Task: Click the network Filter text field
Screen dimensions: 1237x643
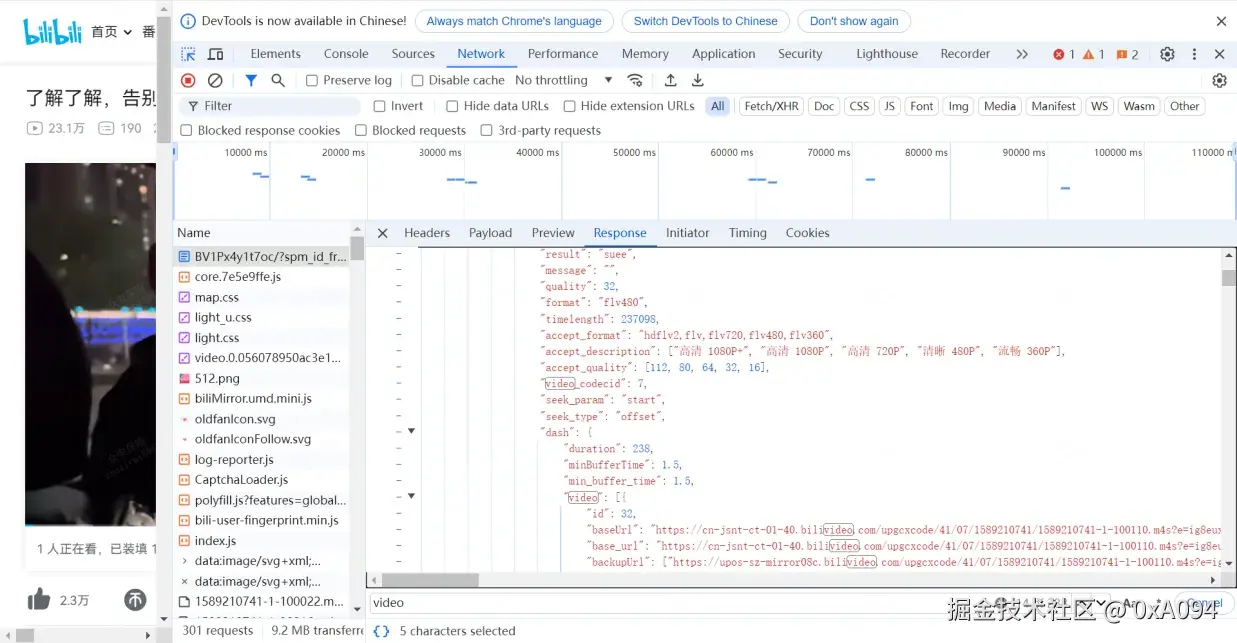Action: (x=270, y=106)
